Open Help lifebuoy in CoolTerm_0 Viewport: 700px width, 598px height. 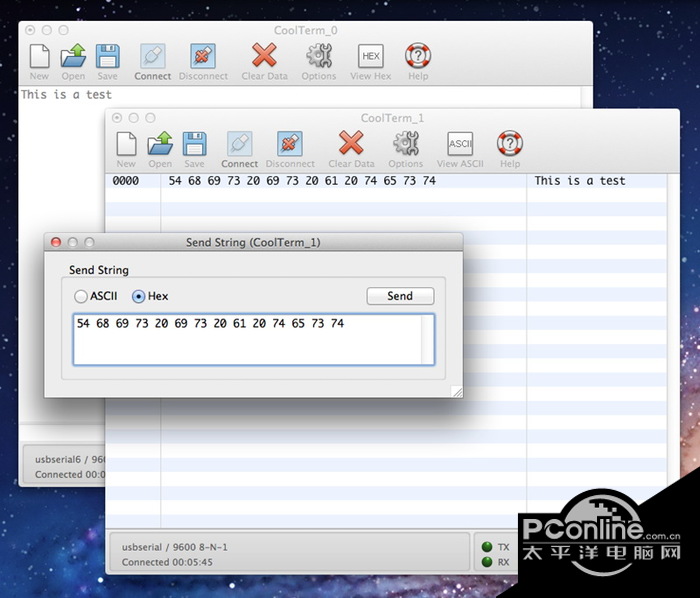tap(418, 55)
